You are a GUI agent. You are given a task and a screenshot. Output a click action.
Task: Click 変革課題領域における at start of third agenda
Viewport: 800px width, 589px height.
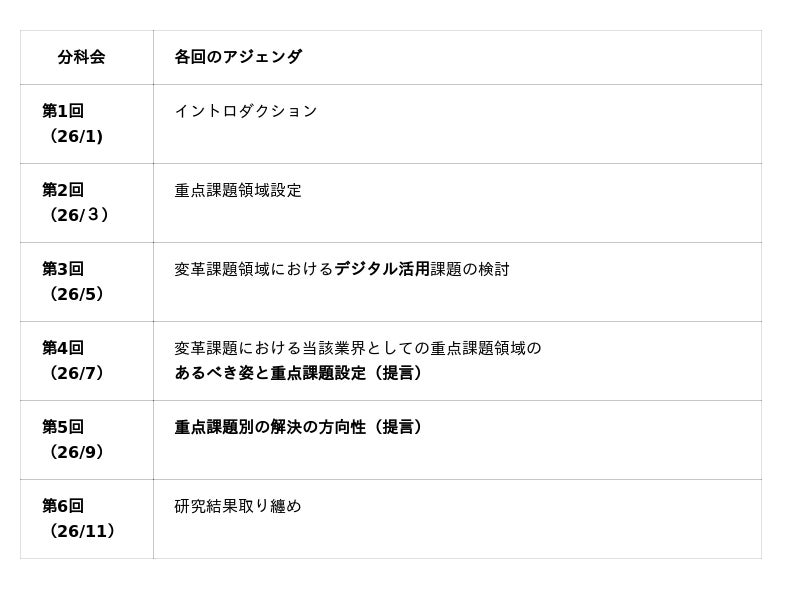[254, 269]
